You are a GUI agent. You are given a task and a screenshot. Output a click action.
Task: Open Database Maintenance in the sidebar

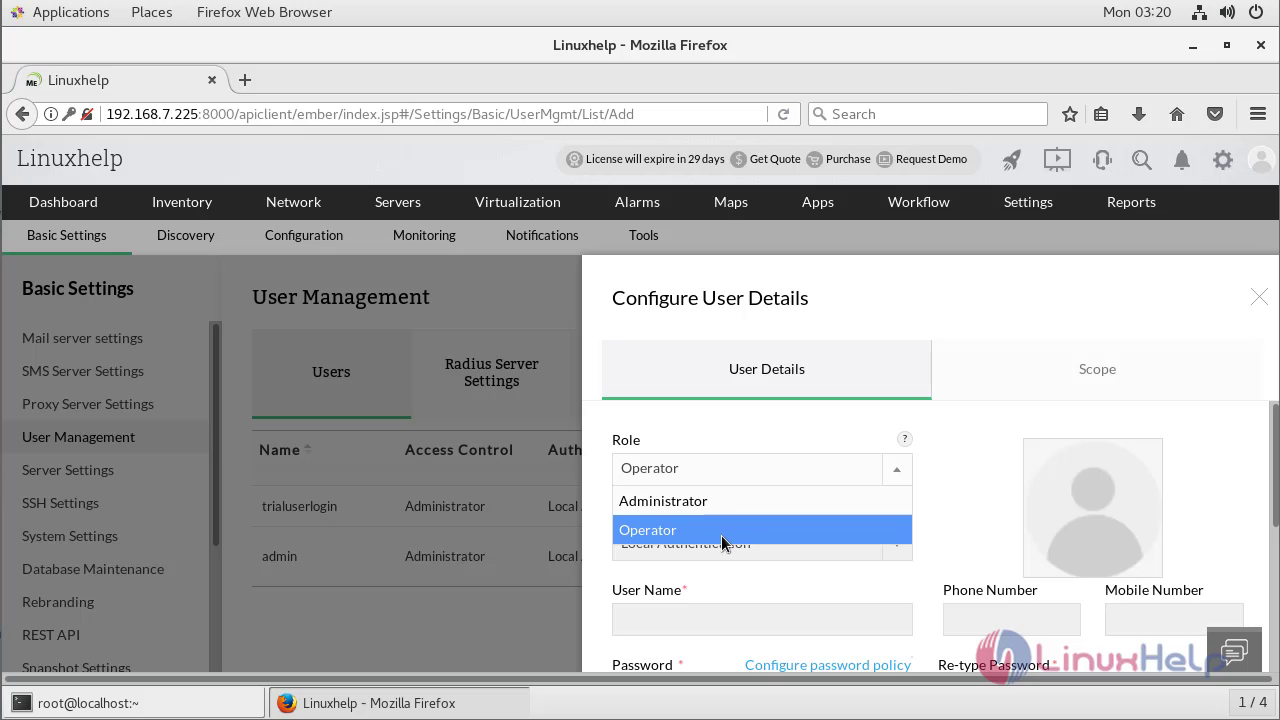pos(93,569)
